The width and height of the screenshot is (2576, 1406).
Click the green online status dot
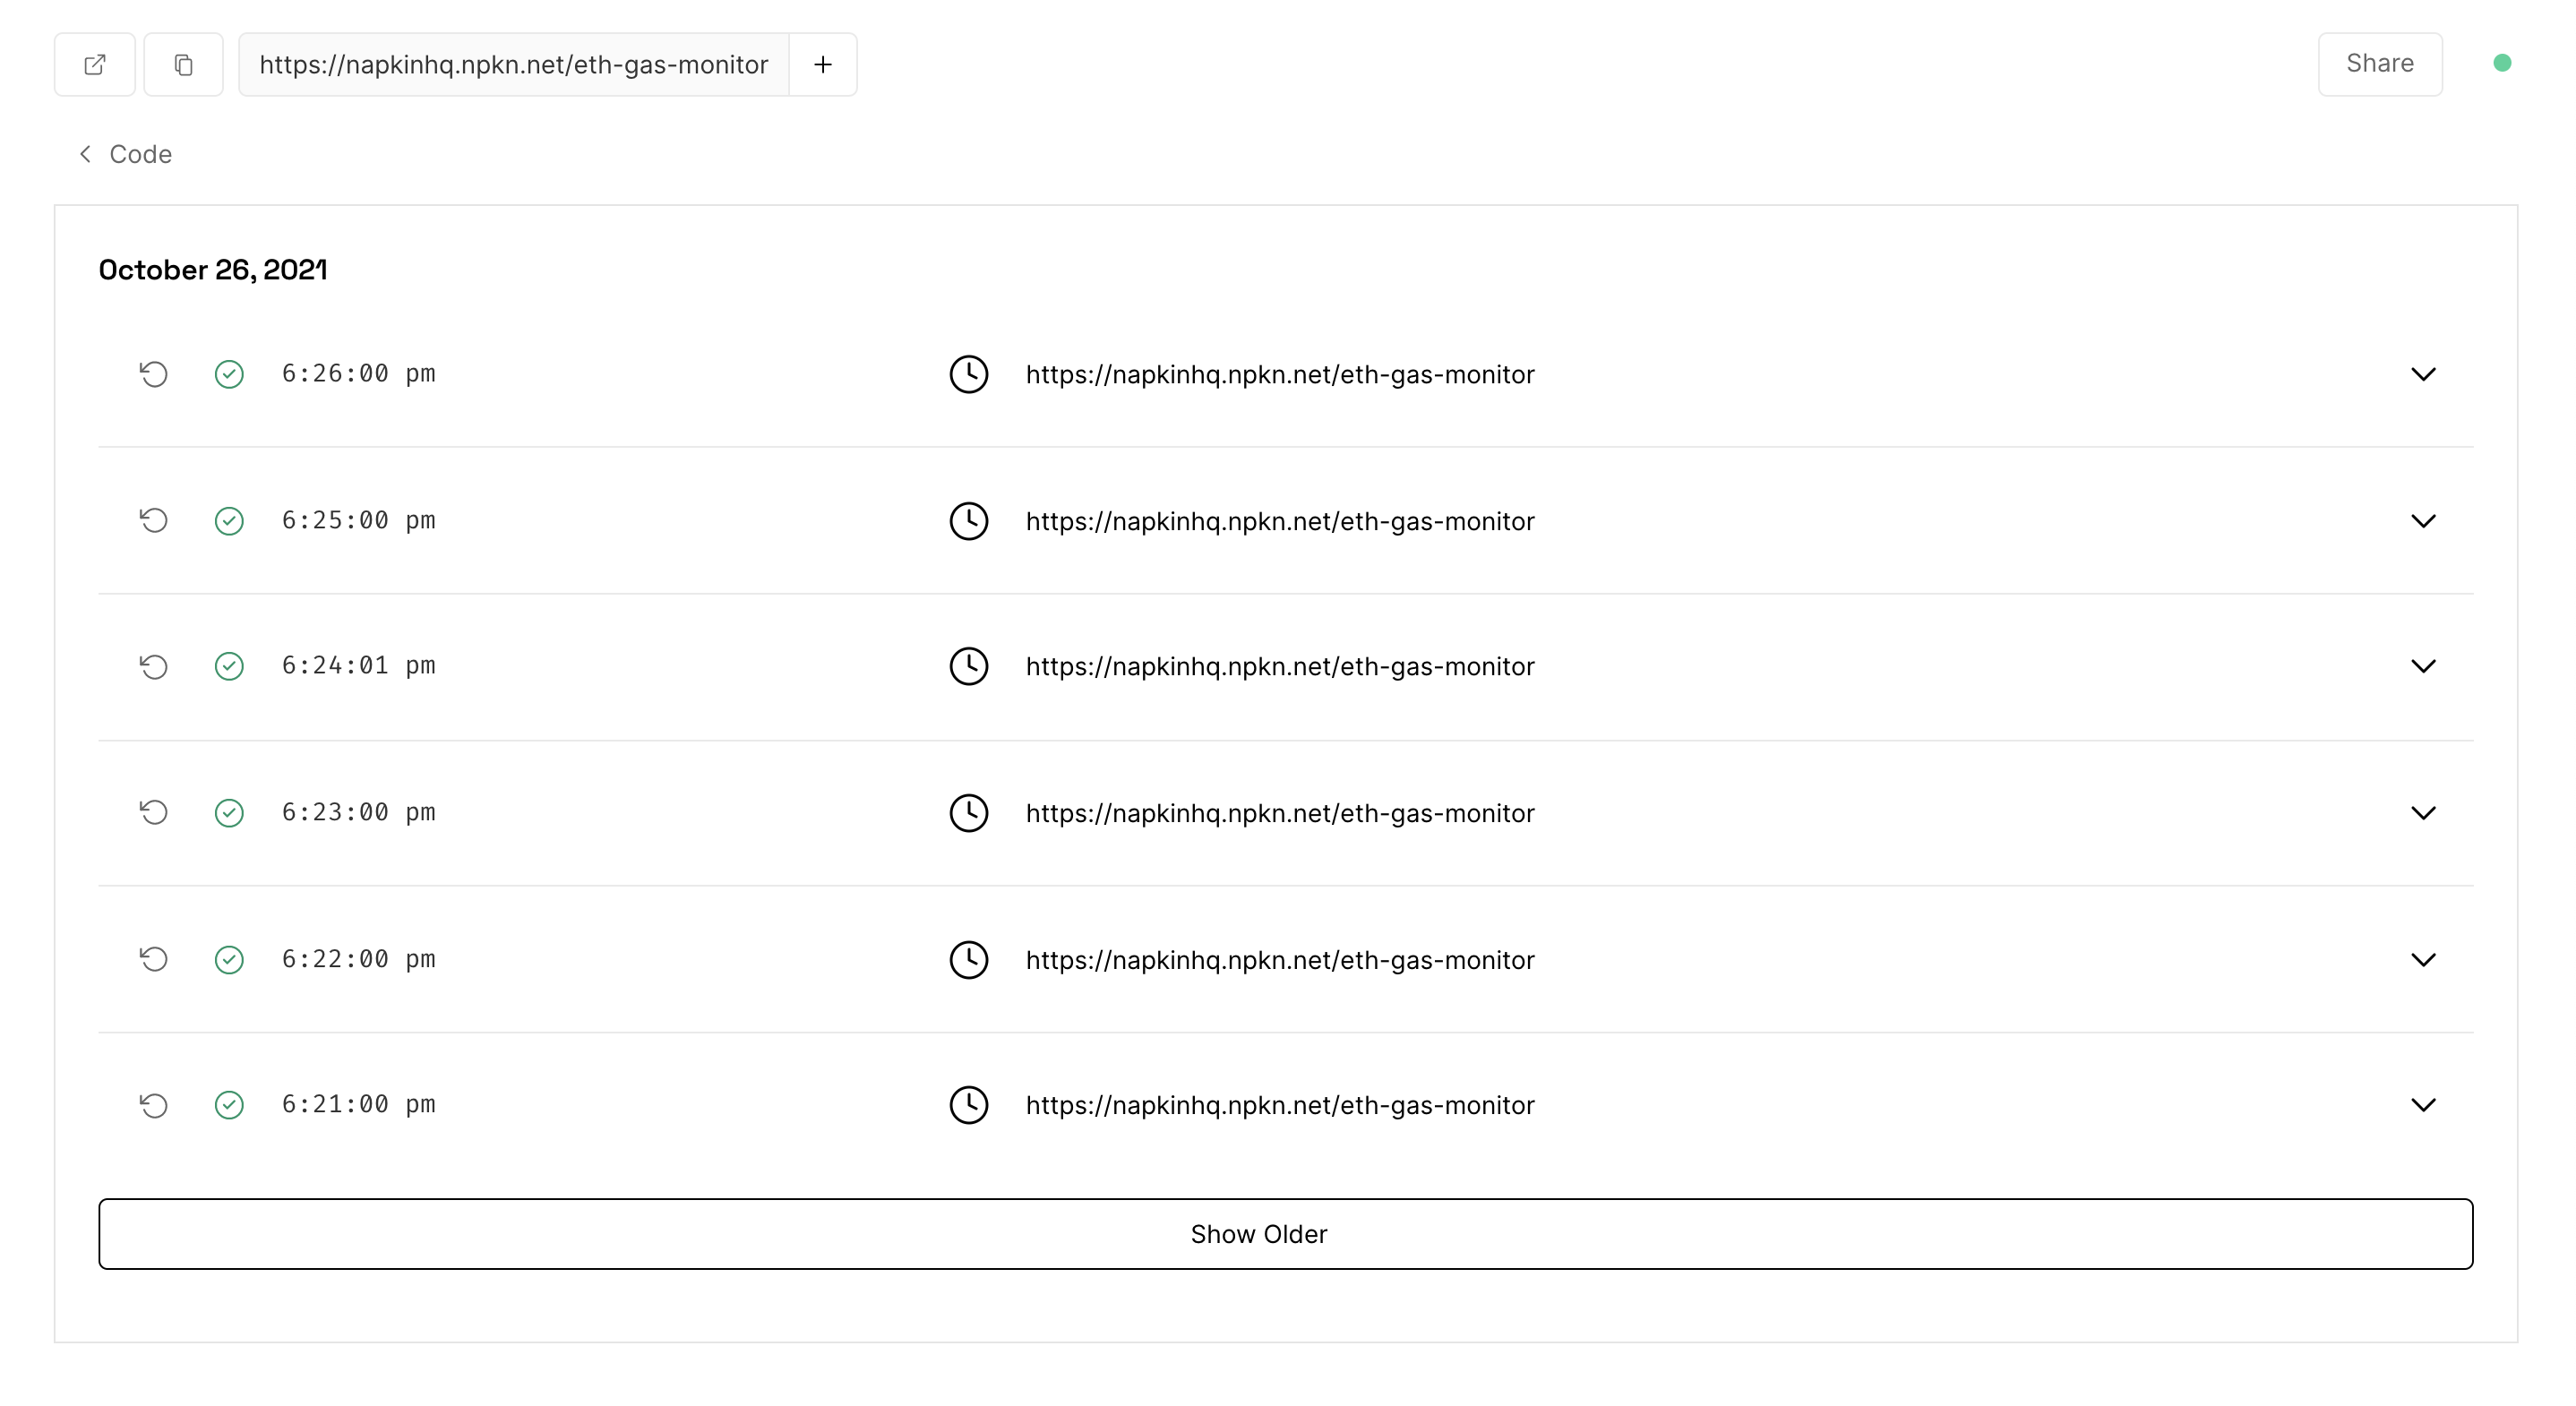tap(2502, 63)
